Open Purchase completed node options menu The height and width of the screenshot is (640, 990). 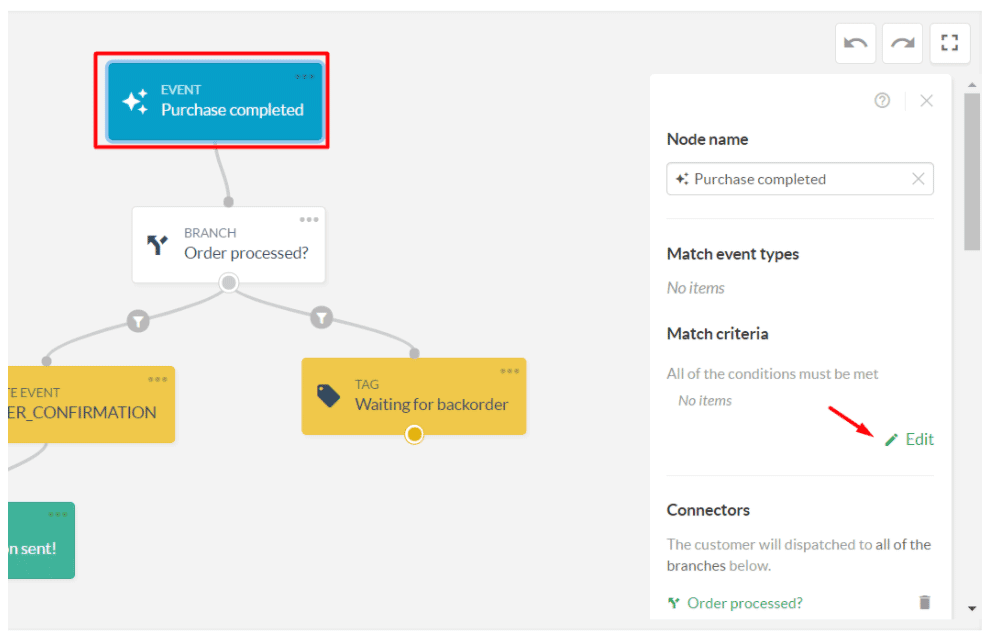tap(305, 77)
